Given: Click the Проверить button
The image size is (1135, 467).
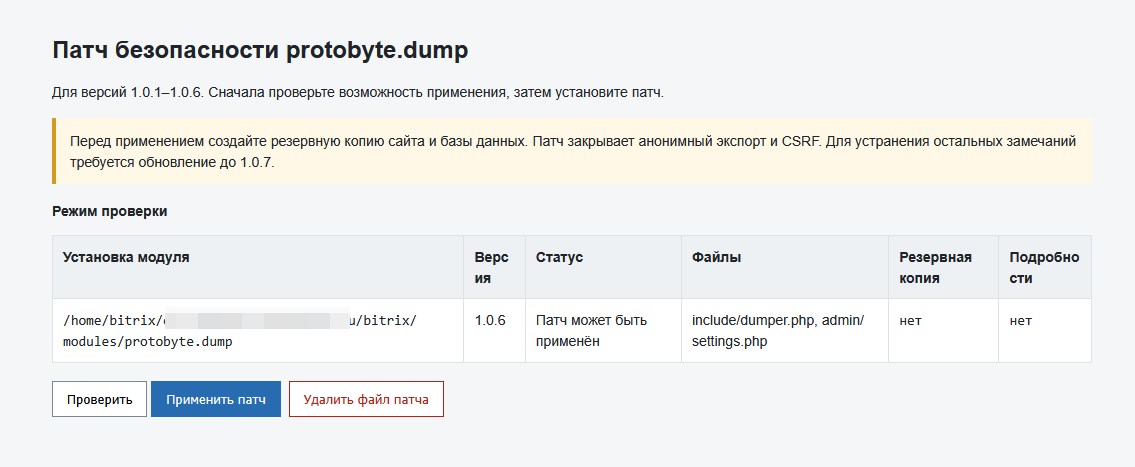Looking at the screenshot, I should (x=99, y=400).
